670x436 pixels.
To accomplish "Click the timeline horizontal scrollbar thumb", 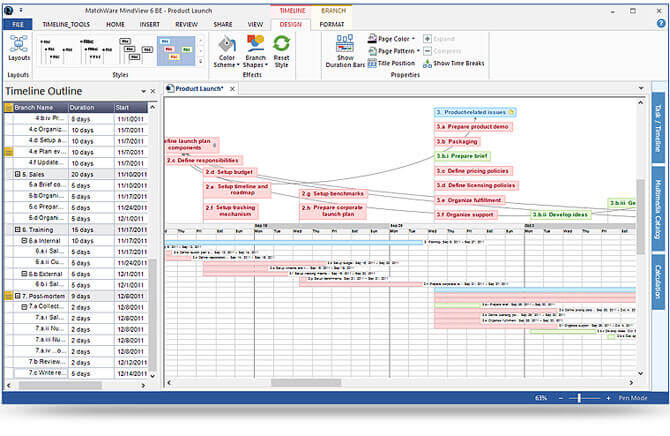I will coord(306,383).
